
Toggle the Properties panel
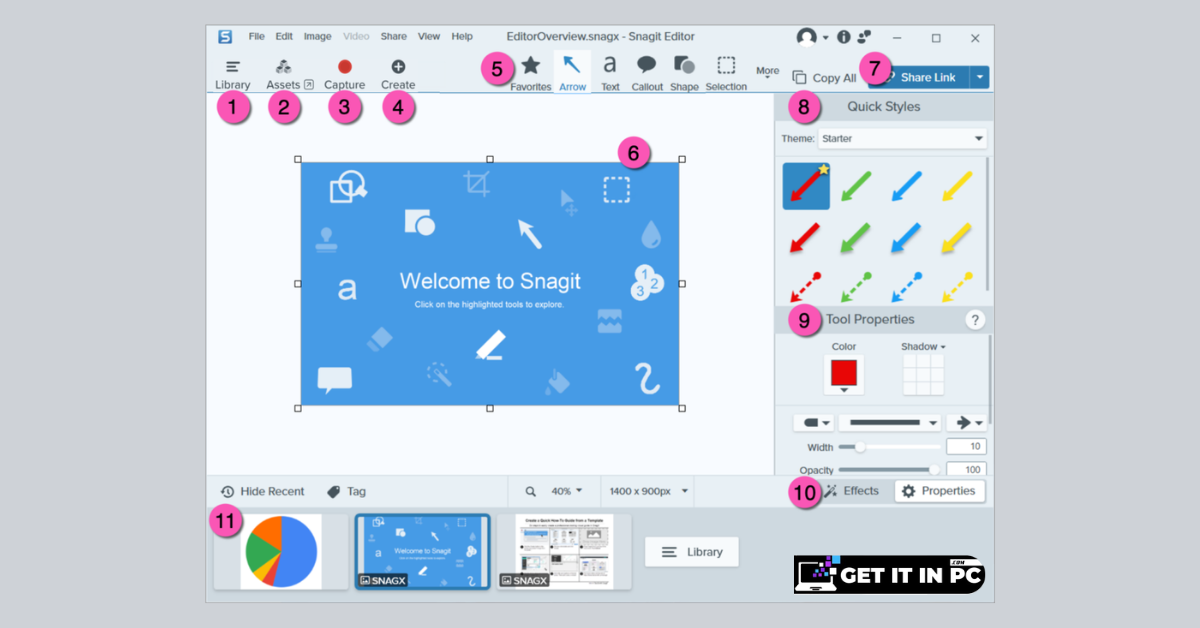point(939,491)
